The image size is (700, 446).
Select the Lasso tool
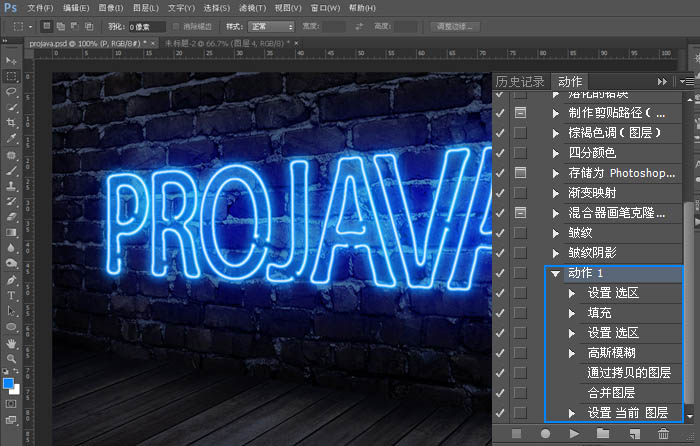coord(12,91)
